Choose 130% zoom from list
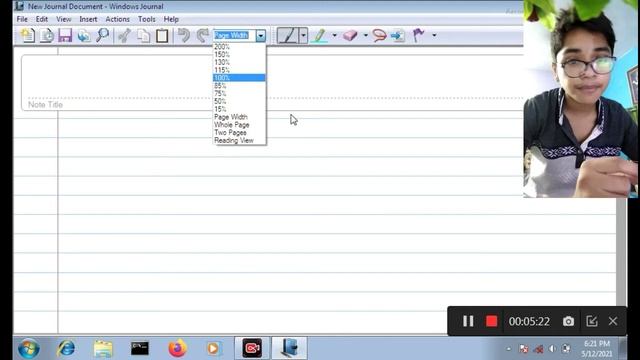 point(239,62)
